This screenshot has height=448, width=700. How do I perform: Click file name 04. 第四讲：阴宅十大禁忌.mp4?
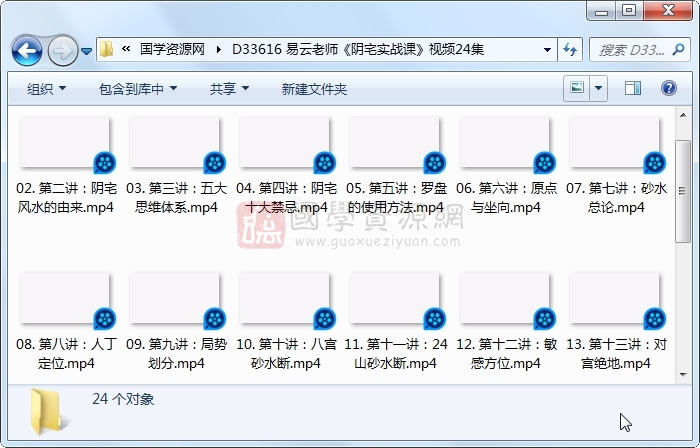click(x=286, y=198)
